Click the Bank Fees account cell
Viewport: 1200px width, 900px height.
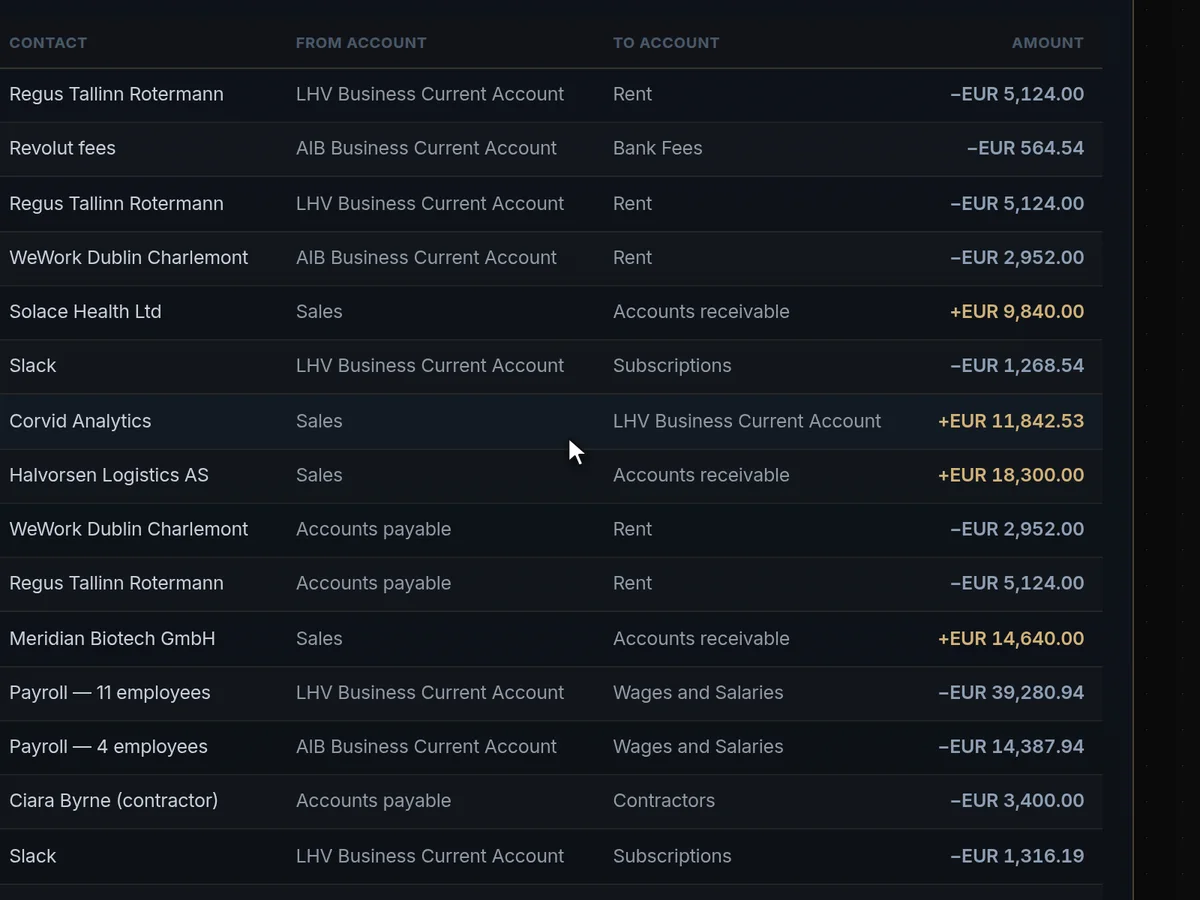click(657, 148)
